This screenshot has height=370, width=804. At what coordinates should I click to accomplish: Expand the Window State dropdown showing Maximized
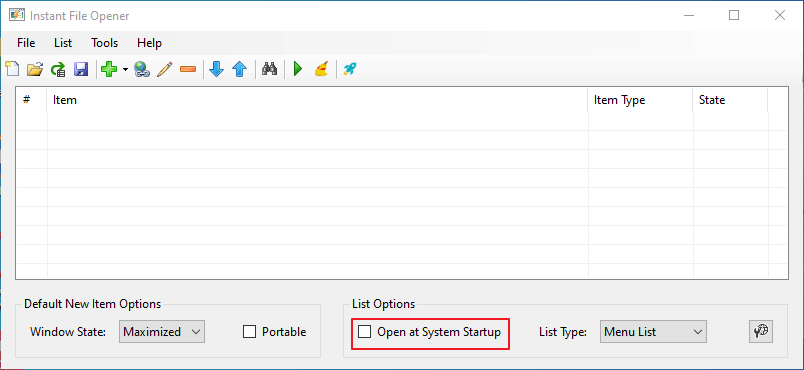[162, 332]
